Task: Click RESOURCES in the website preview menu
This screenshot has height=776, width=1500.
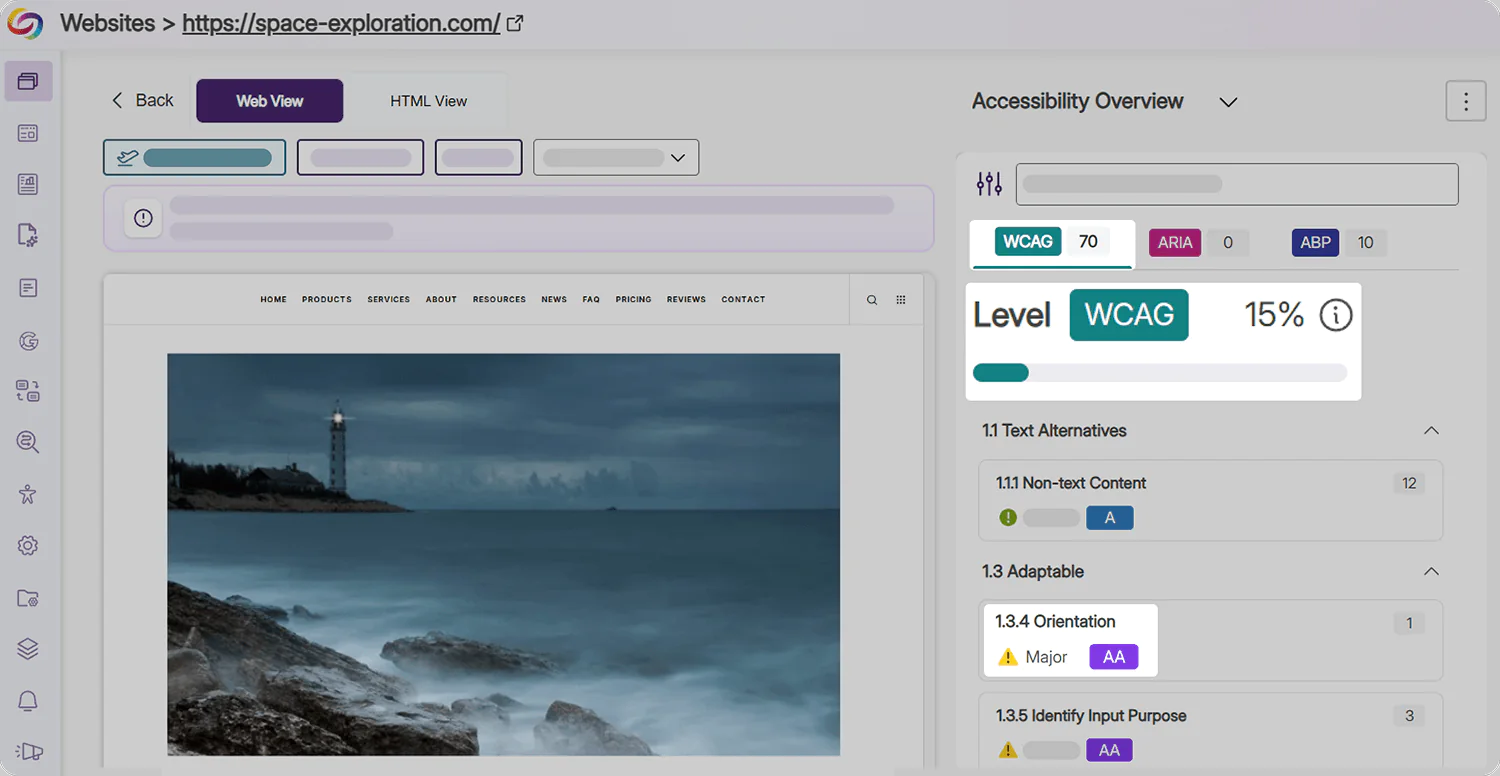Action: tap(499, 300)
